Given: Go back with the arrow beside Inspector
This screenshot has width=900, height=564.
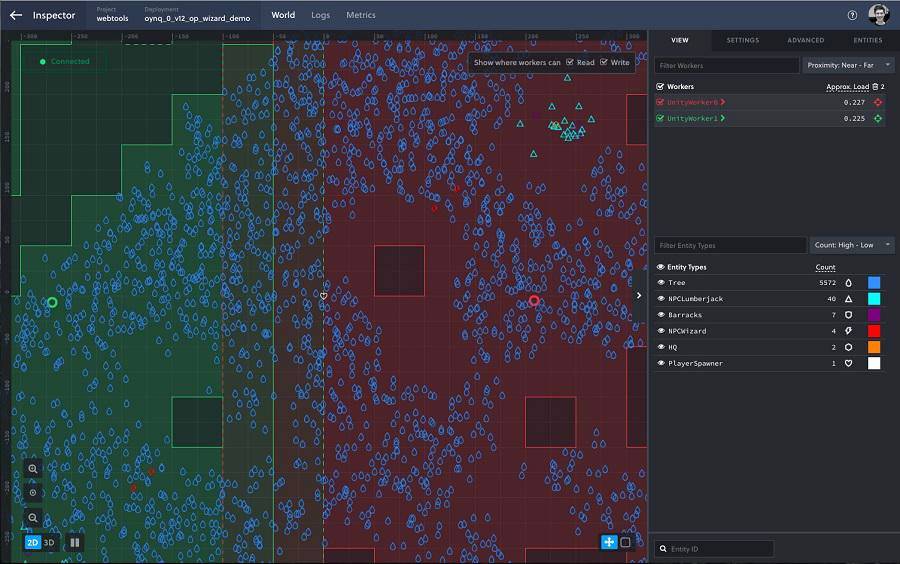Looking at the screenshot, I should [x=15, y=15].
